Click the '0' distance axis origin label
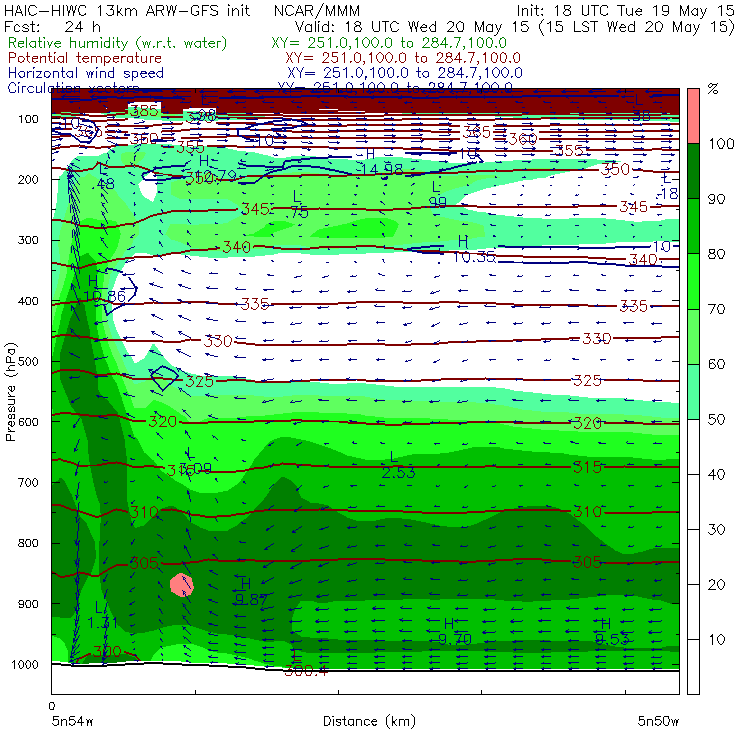 click(x=52, y=706)
